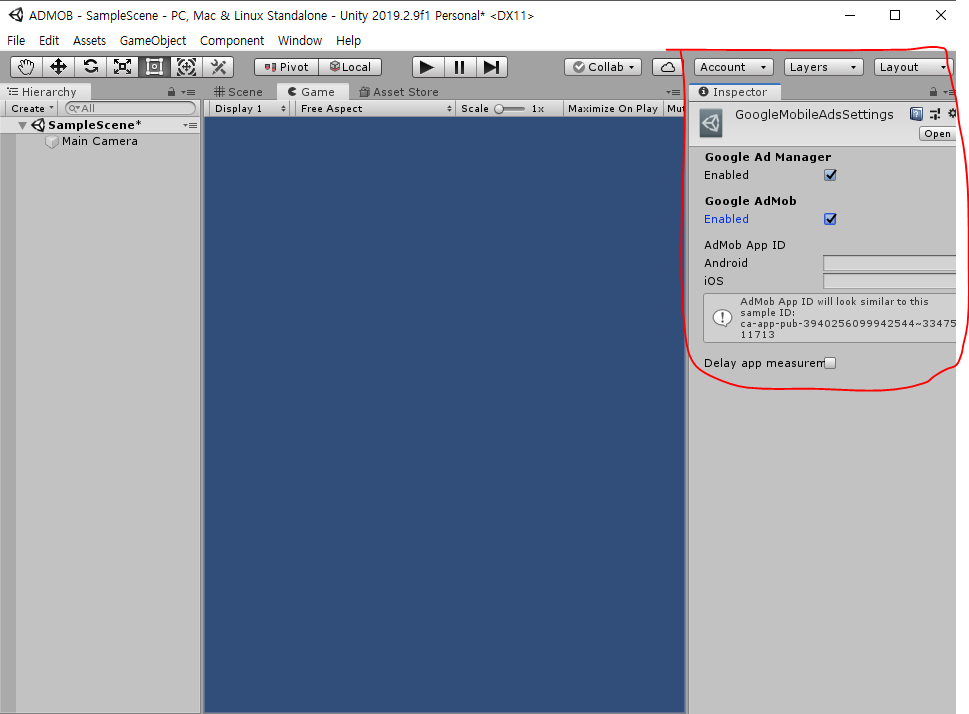Maximize the Unity window
This screenshot has height=714, width=969.
[x=895, y=15]
